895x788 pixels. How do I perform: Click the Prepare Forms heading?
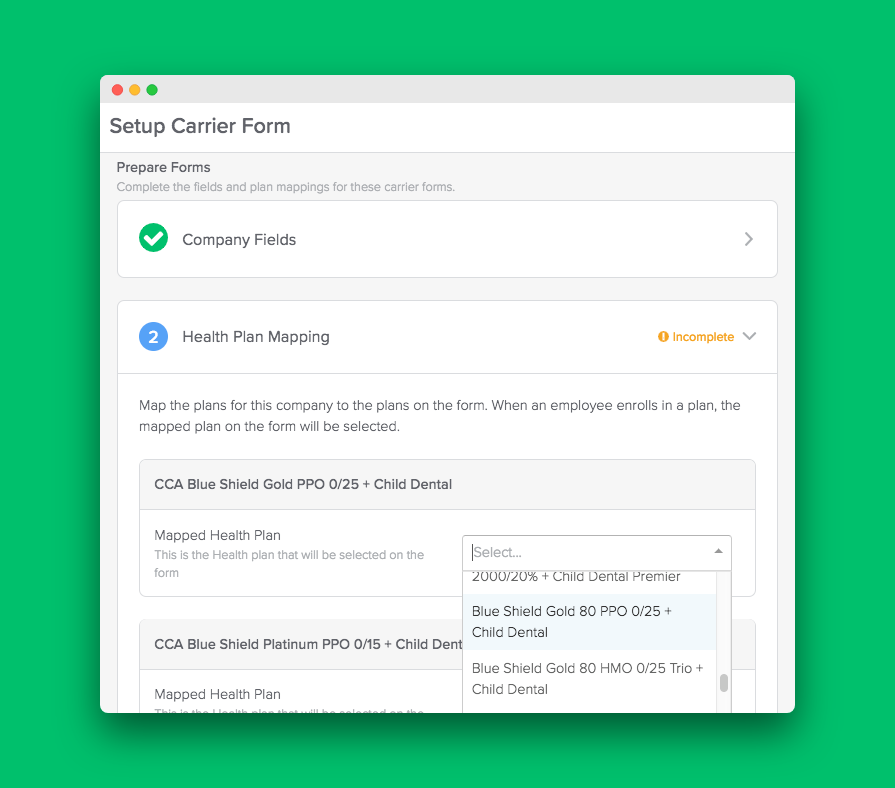[x=163, y=167]
